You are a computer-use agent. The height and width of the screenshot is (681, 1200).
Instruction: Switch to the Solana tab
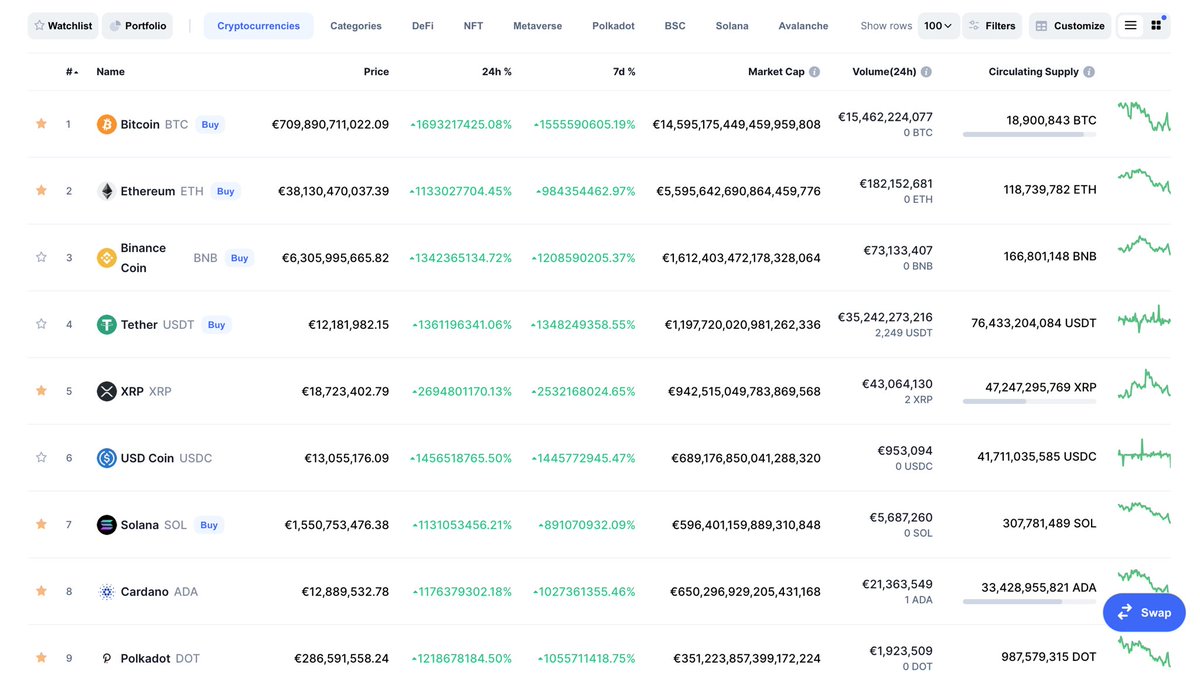pos(732,26)
